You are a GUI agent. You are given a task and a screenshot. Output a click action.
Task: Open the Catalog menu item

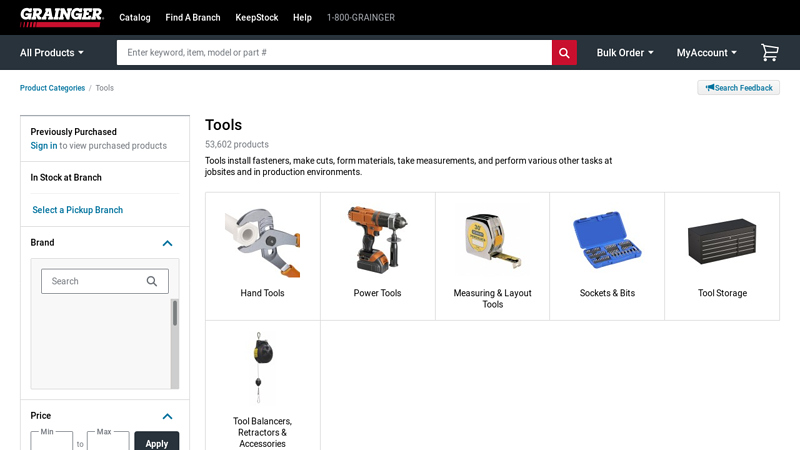tap(135, 17)
